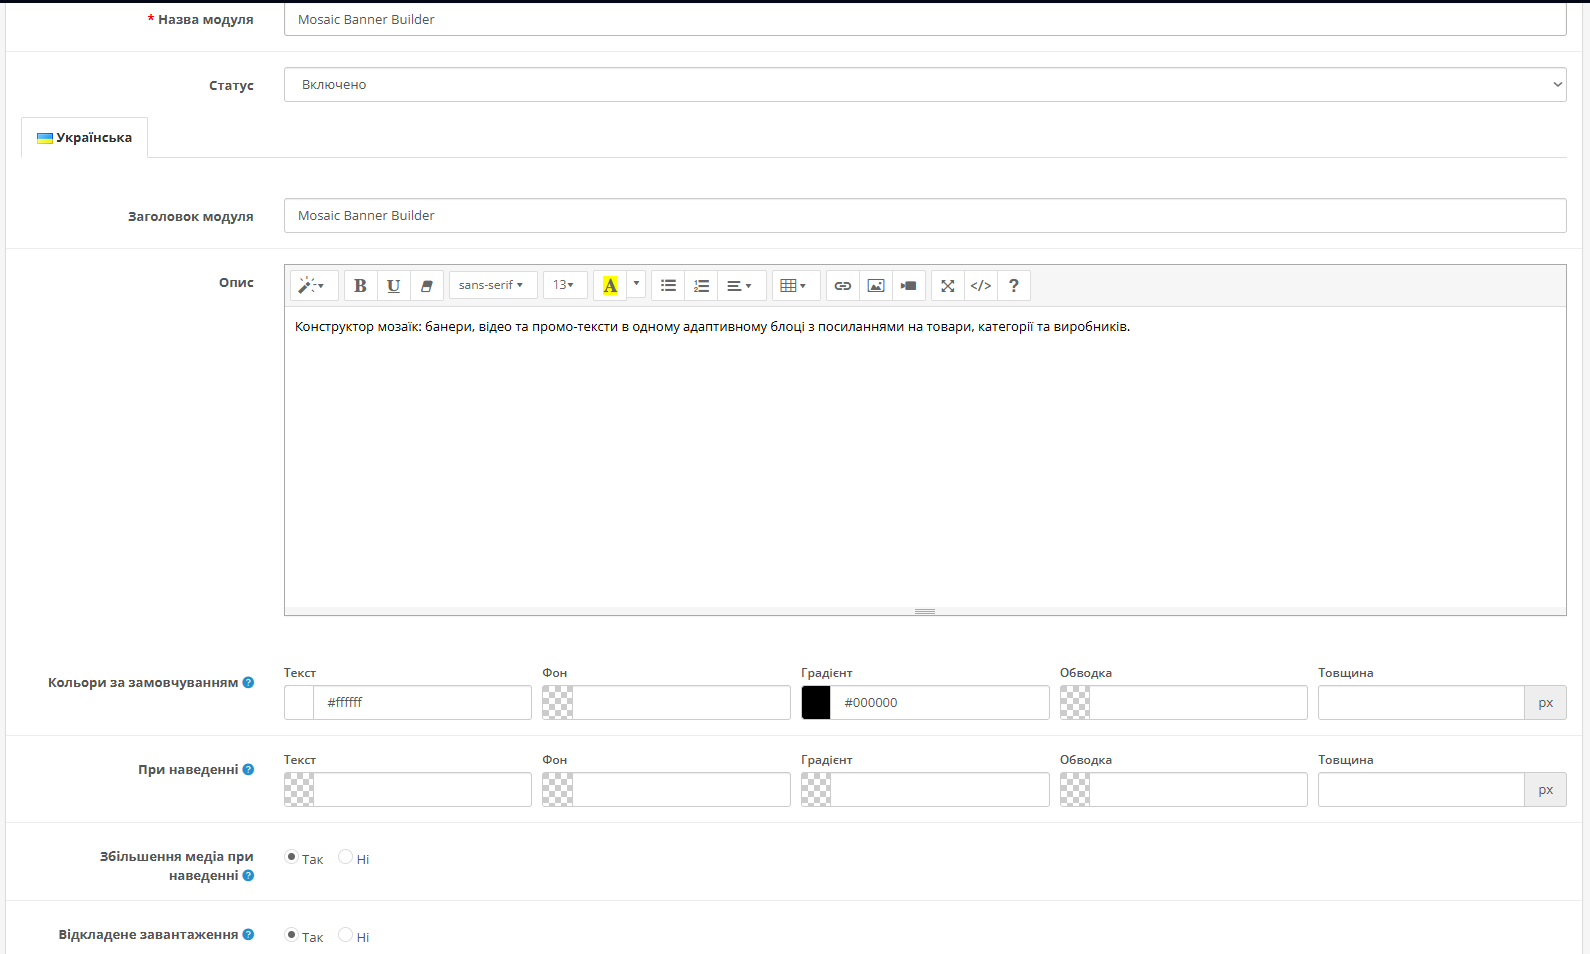Click the Назва модуля input field
Screen dimensions: 1590x954
tap(925, 19)
